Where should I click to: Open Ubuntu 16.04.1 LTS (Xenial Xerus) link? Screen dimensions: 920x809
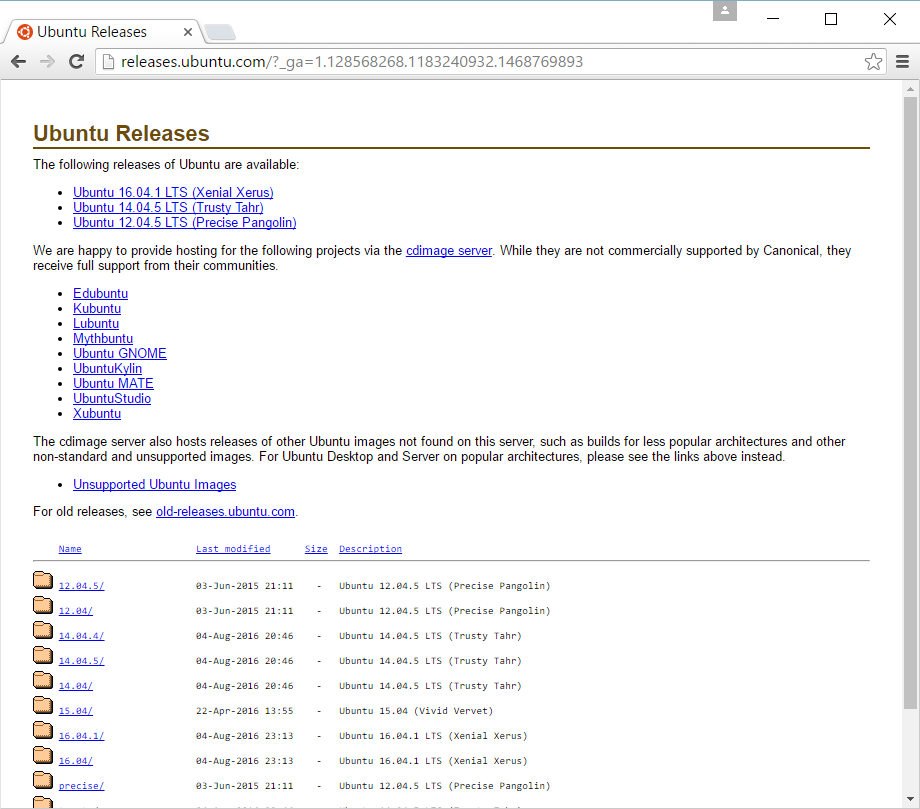[173, 192]
